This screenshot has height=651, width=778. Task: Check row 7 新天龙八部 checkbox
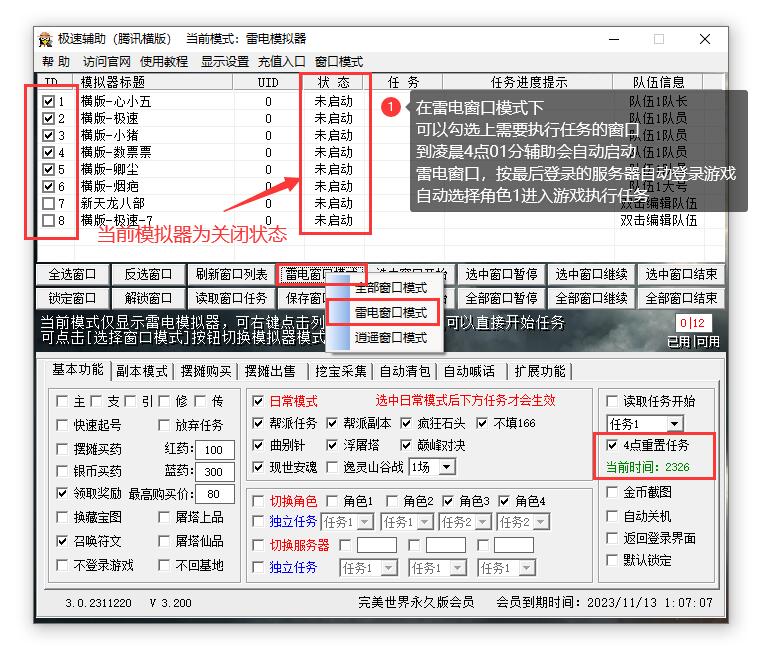pyautogui.click(x=48, y=203)
